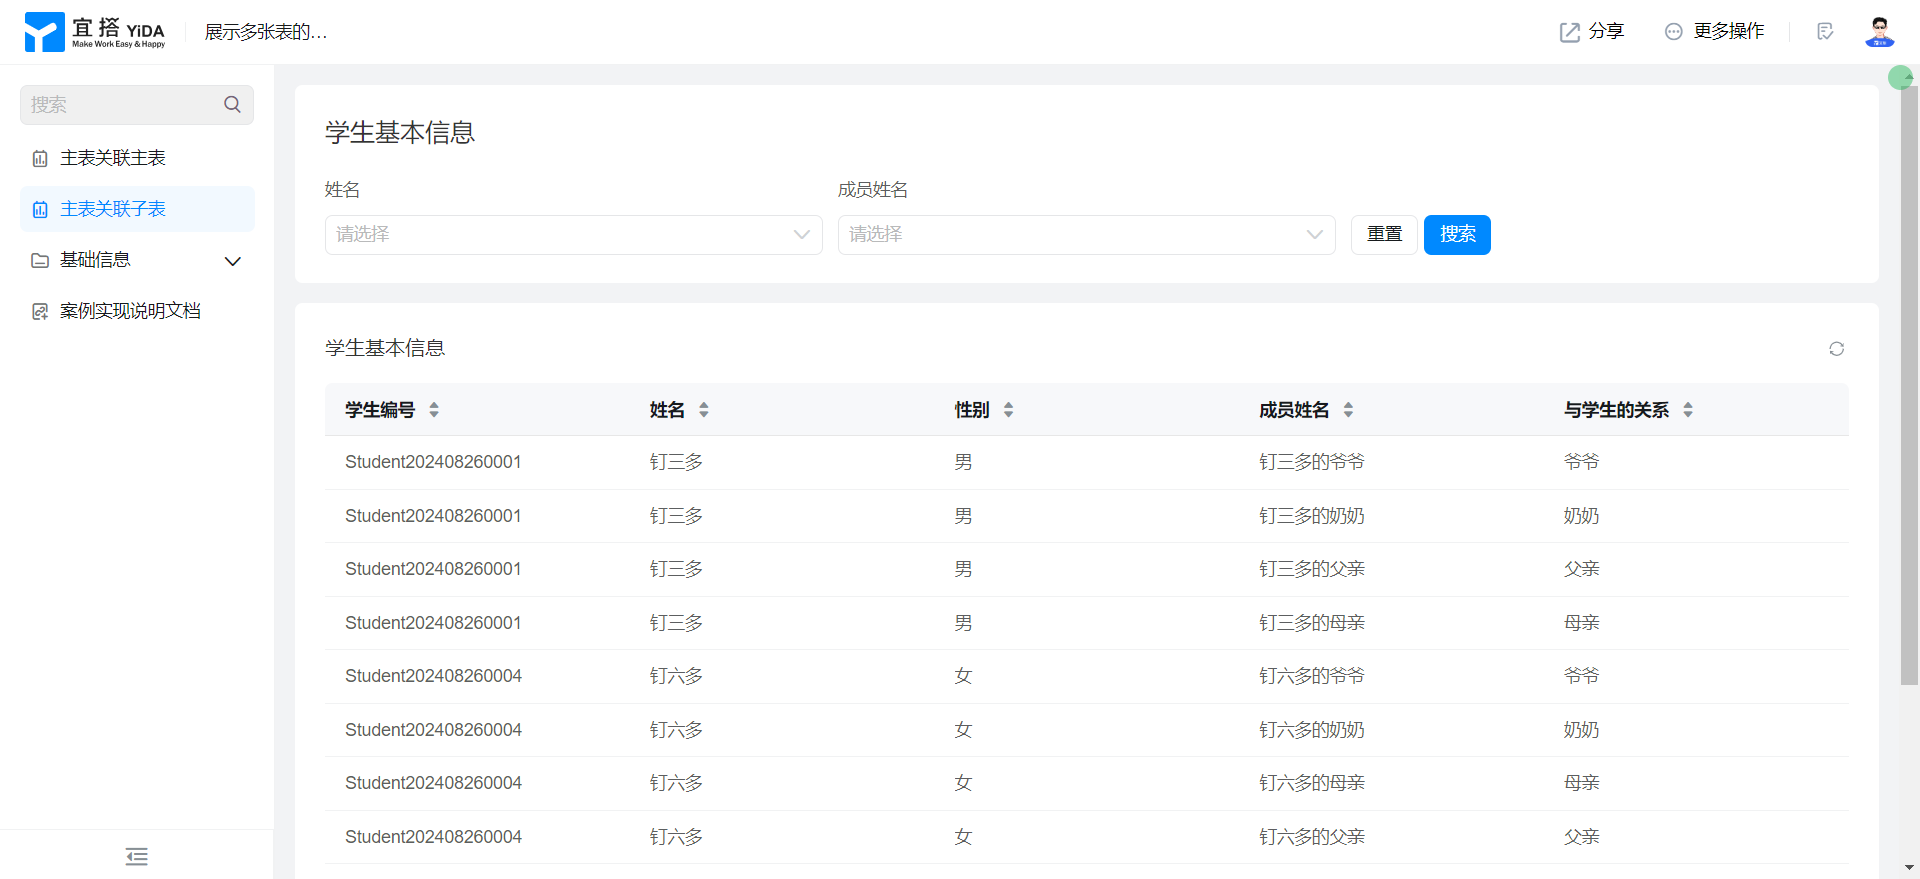1920x879 pixels.
Task: Open the 更多操作 ellipsis menu
Action: (x=1673, y=32)
